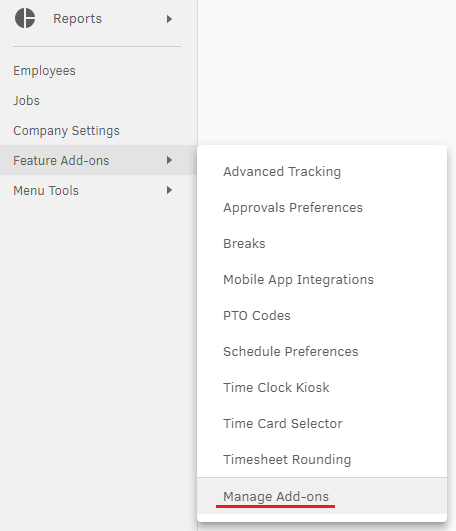
Task: Click the underlined Manage Add-ons item
Action: [276, 496]
